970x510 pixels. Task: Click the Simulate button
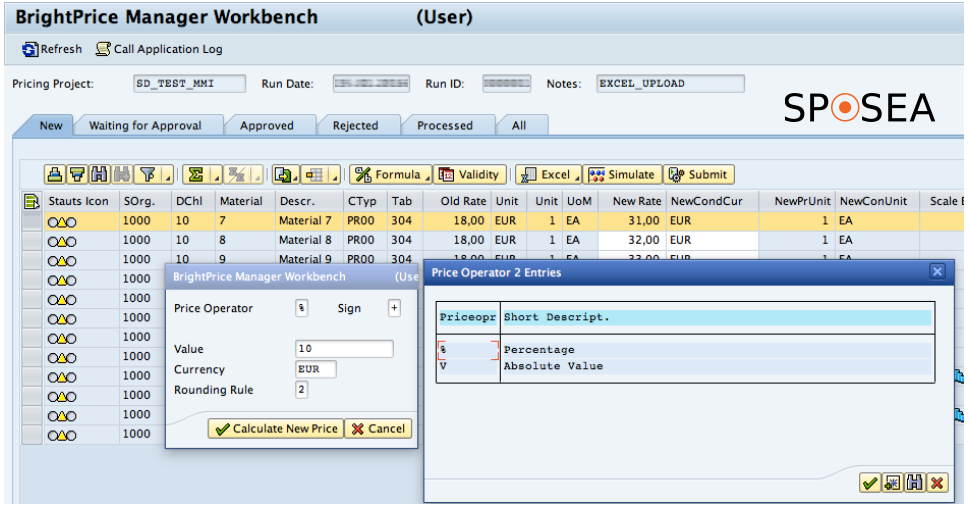pos(623,175)
